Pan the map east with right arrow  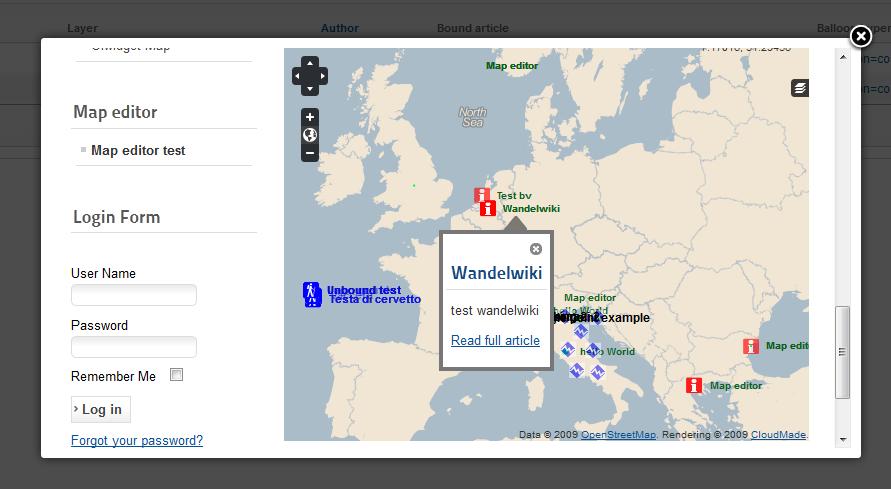pos(323,76)
